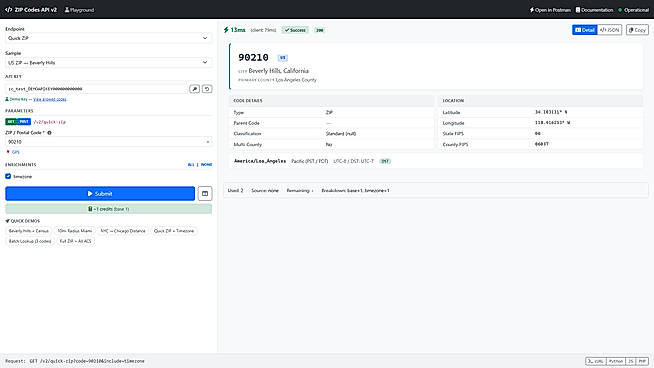
Task: Click the Success status badge
Action: pyautogui.click(x=295, y=30)
